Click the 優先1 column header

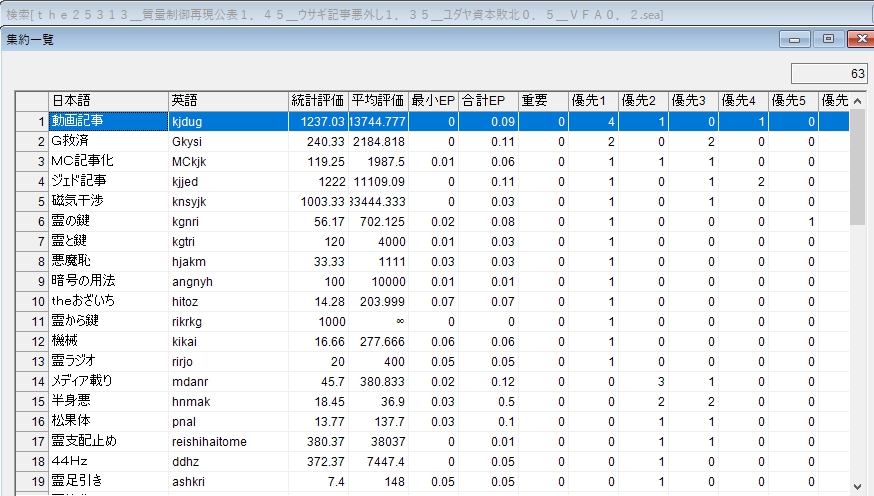(593, 100)
